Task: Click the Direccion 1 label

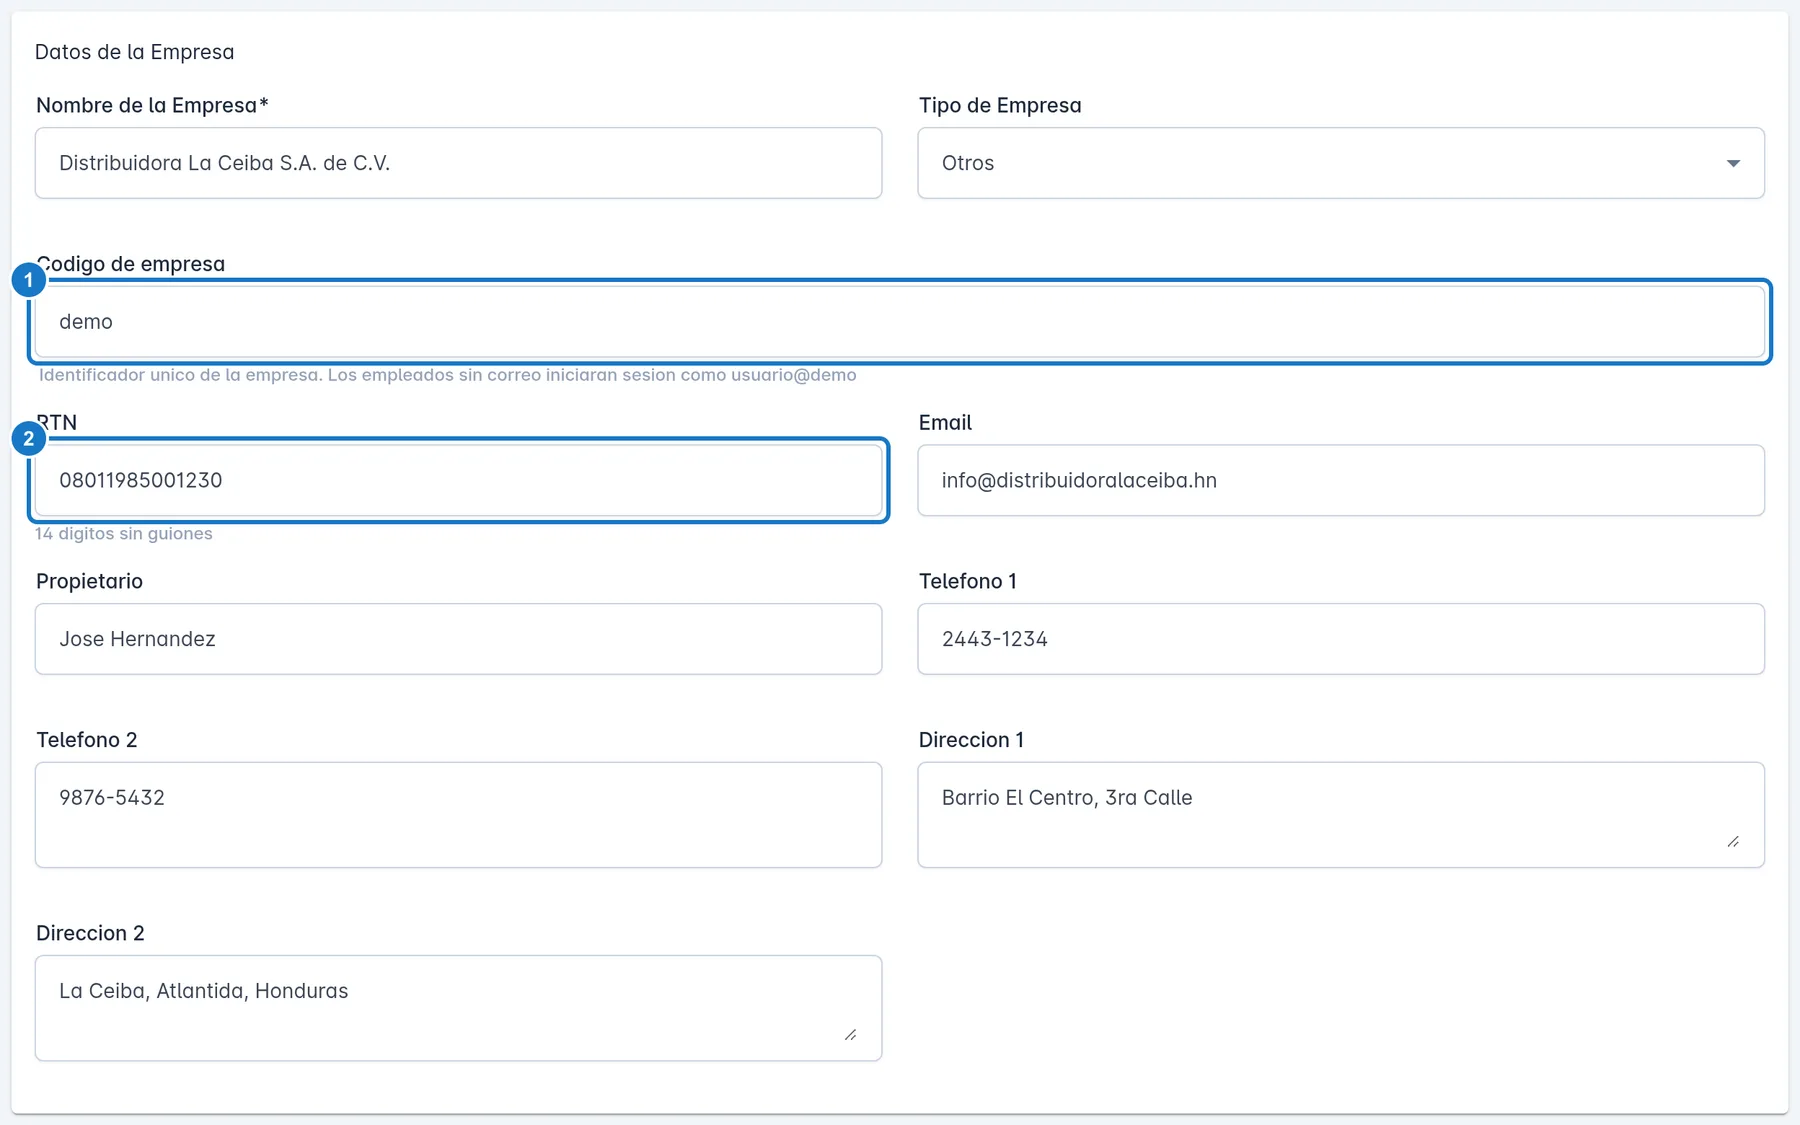Action: click(x=971, y=740)
